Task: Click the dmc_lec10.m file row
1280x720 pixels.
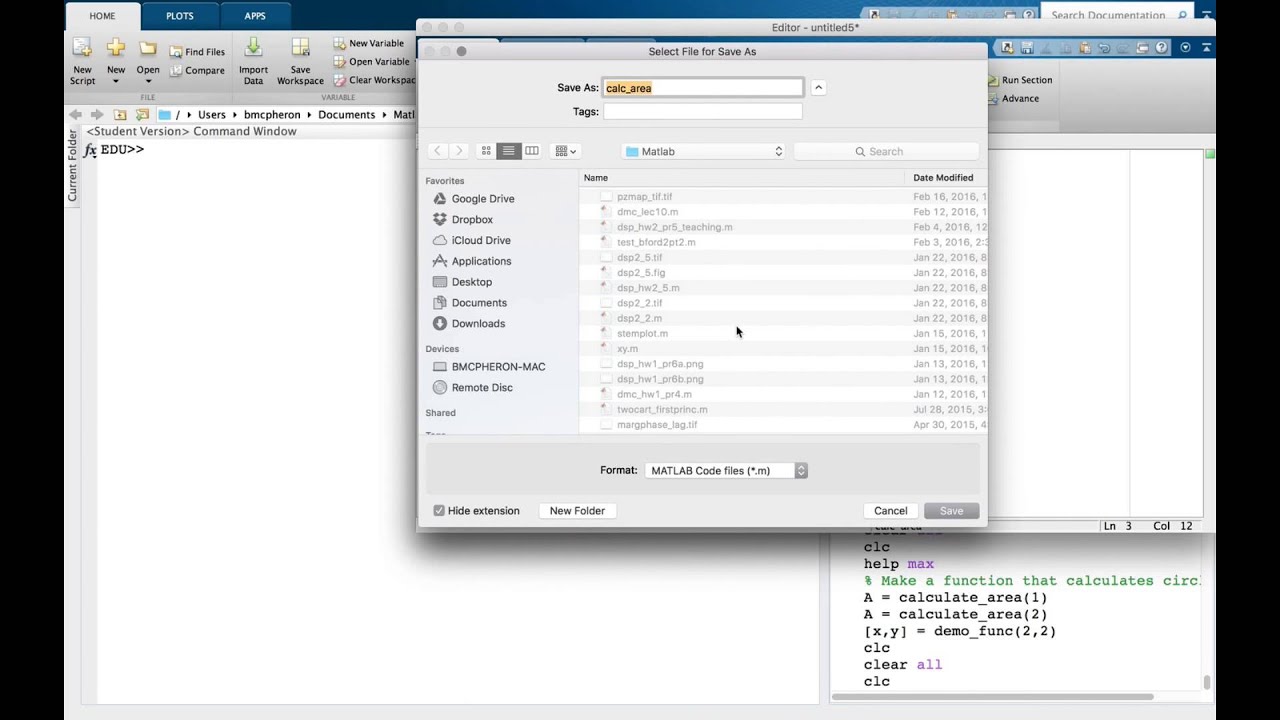Action: [783, 212]
